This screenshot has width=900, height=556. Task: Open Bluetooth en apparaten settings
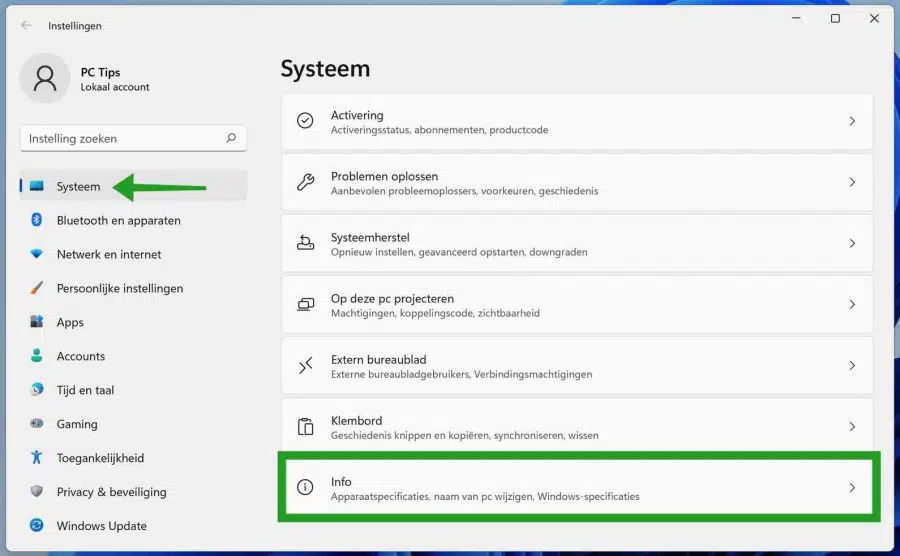point(133,220)
